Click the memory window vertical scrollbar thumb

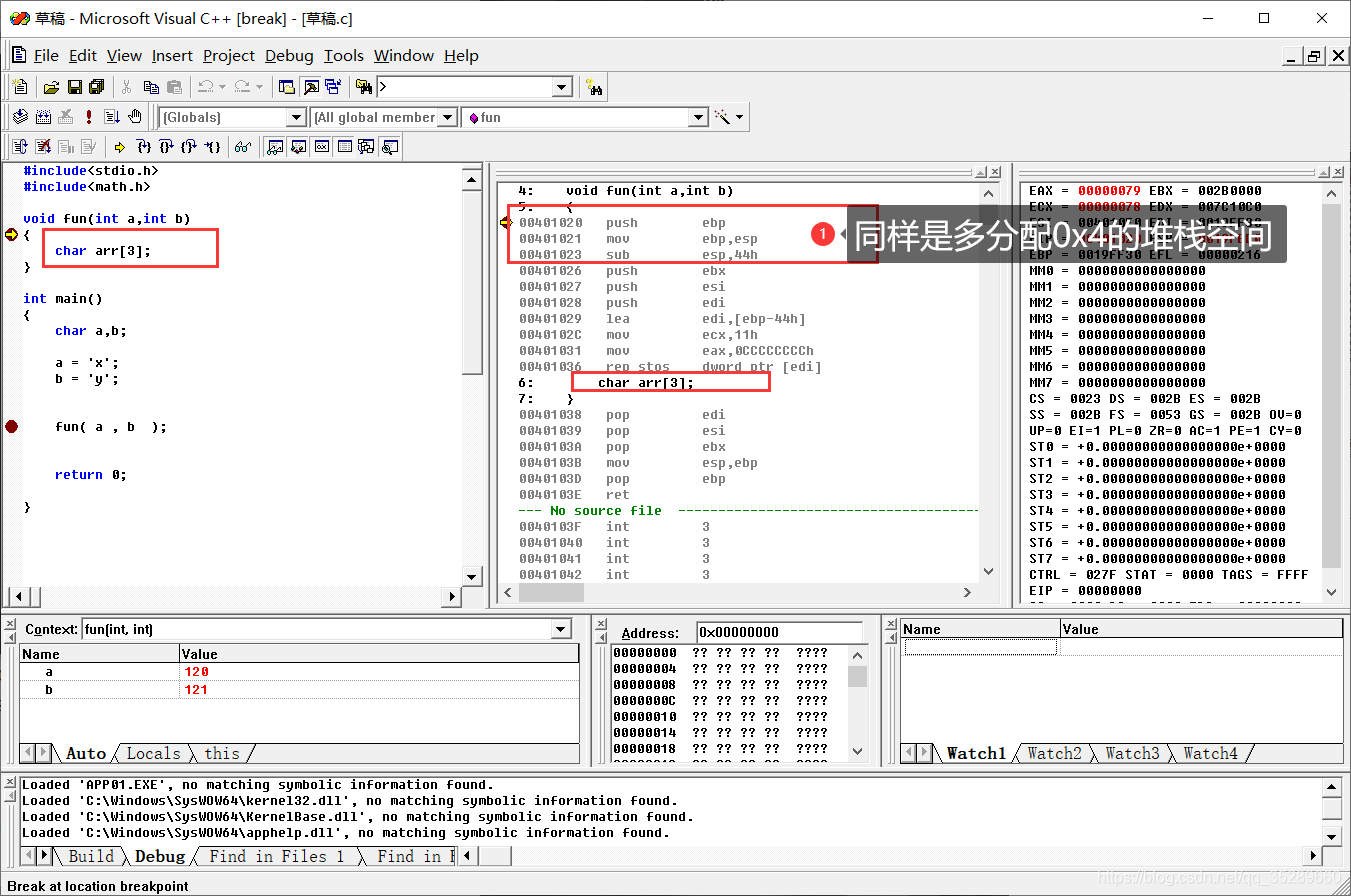tap(857, 677)
